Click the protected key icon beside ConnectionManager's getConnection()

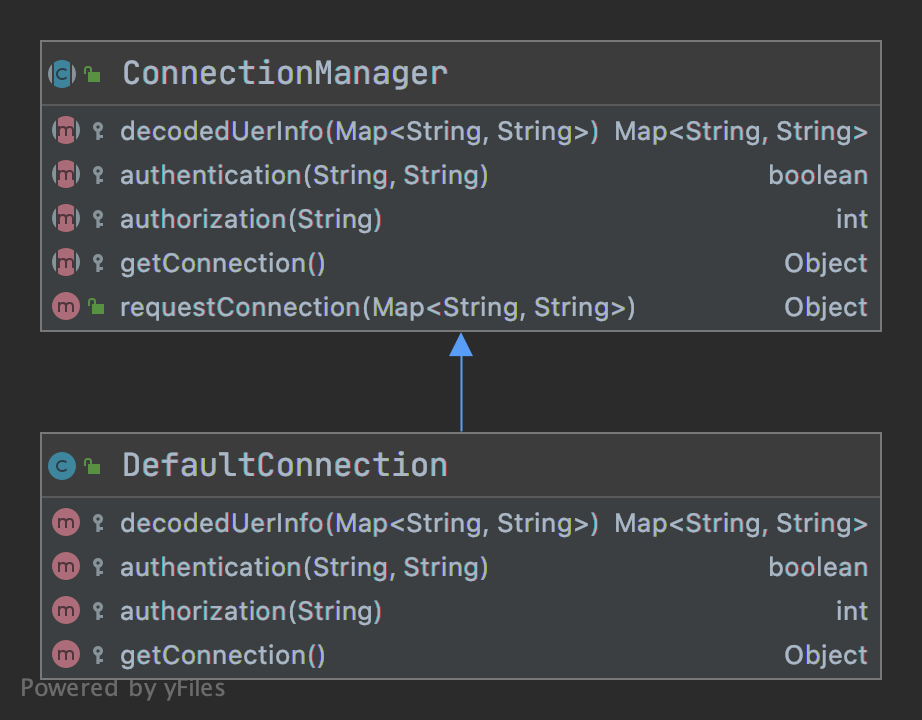[x=98, y=263]
